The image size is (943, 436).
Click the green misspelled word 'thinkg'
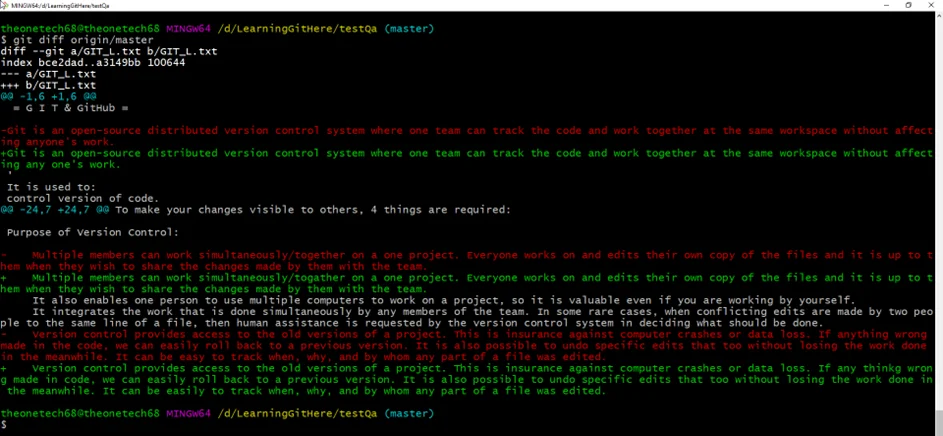879,368
